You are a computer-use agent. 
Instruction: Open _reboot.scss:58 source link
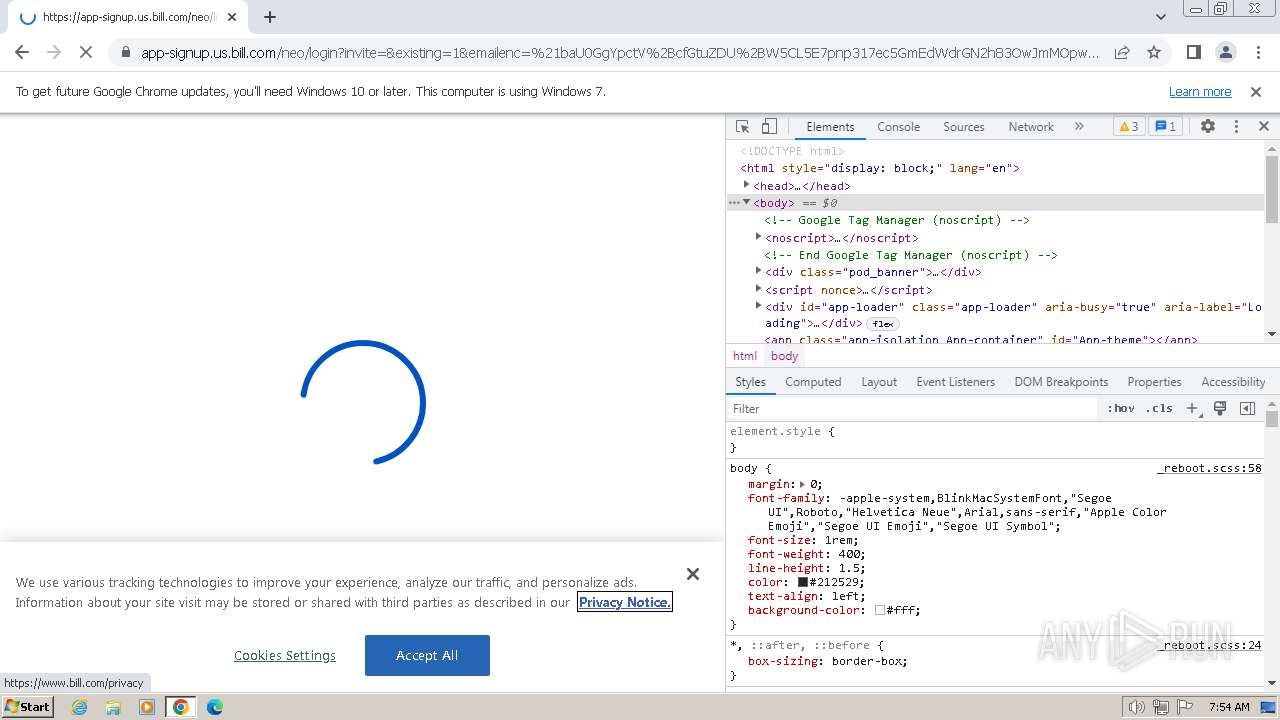click(1209, 468)
